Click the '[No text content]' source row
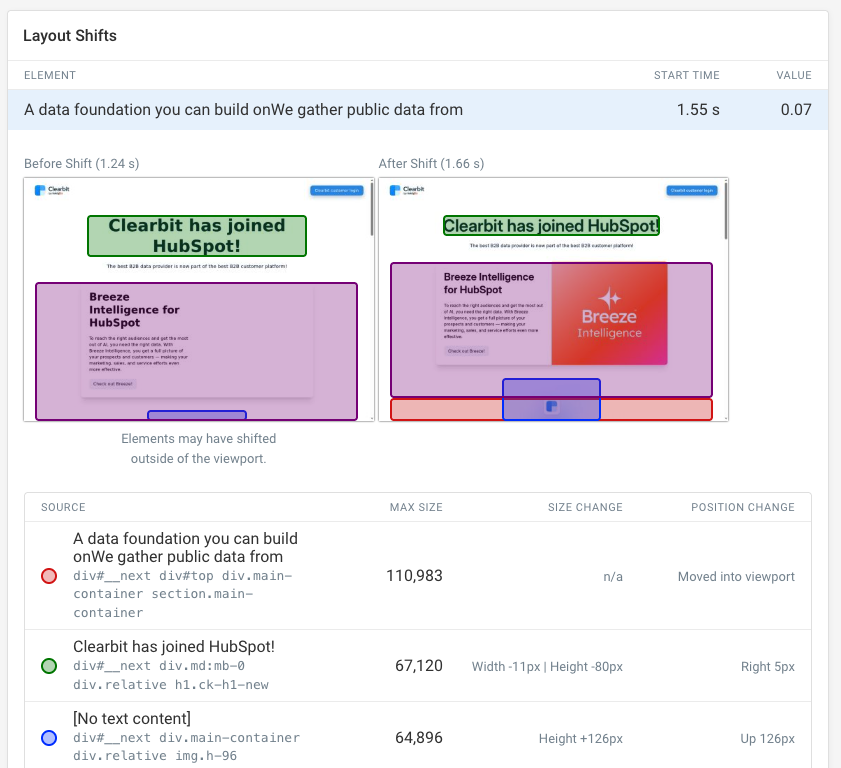 click(418, 737)
